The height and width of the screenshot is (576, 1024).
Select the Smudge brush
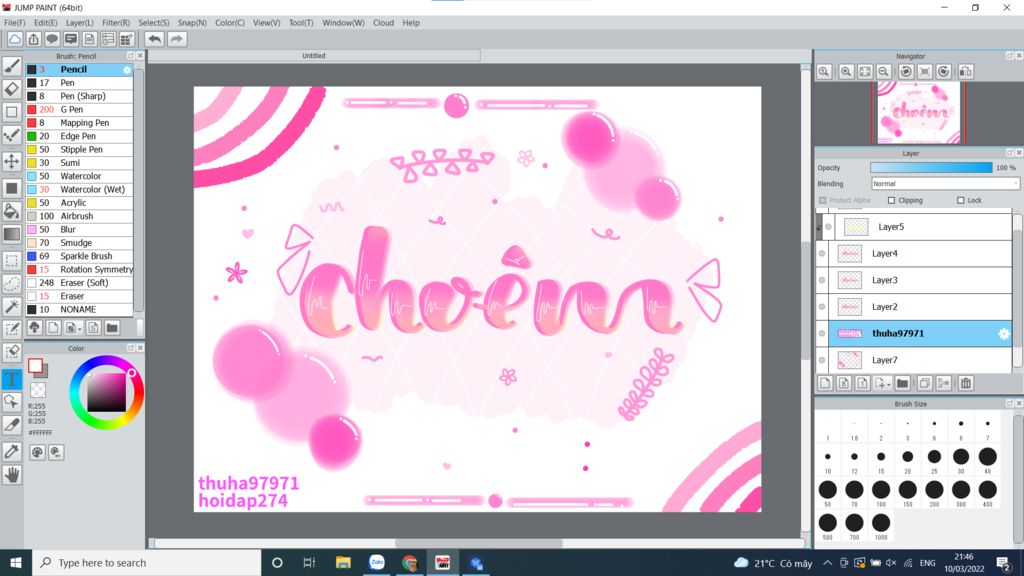click(x=79, y=243)
